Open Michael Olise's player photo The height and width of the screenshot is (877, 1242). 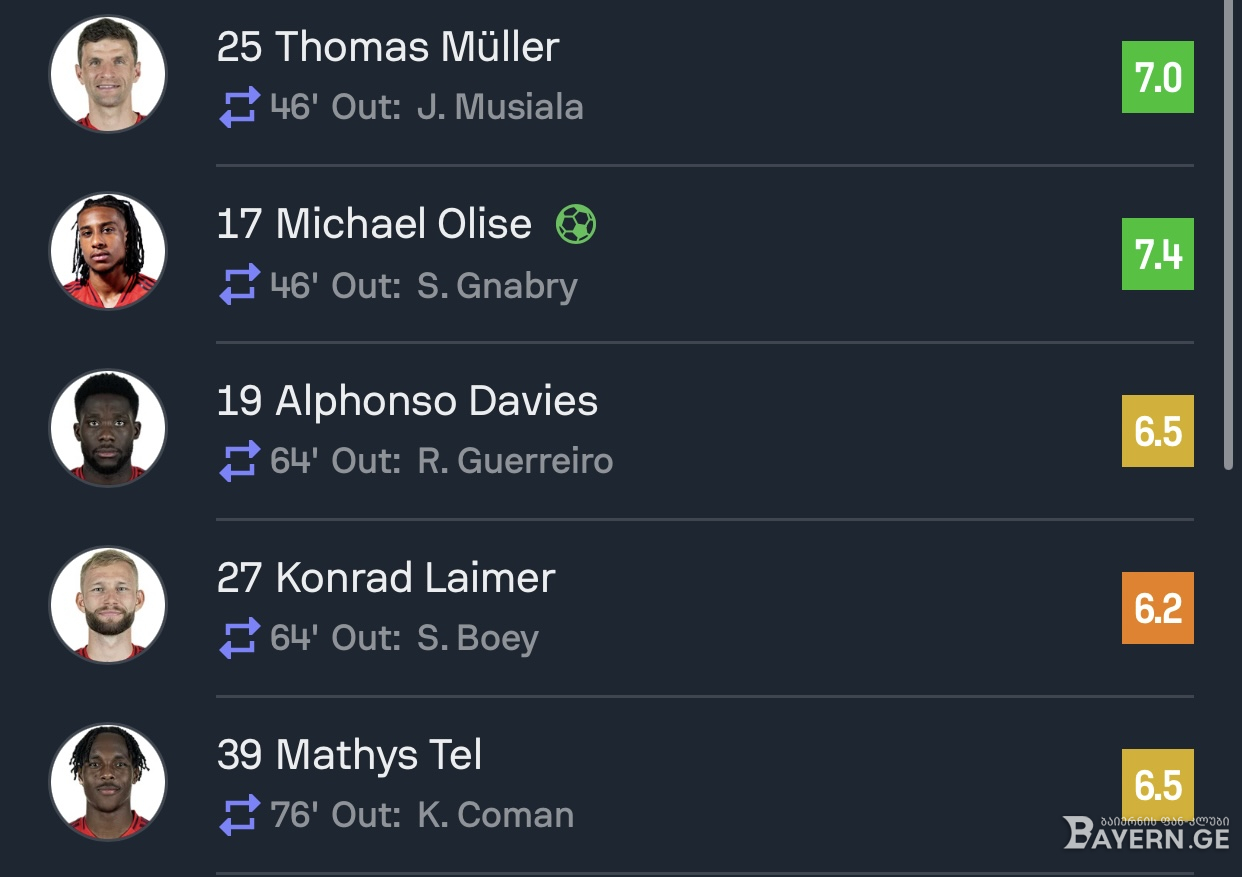tap(108, 251)
